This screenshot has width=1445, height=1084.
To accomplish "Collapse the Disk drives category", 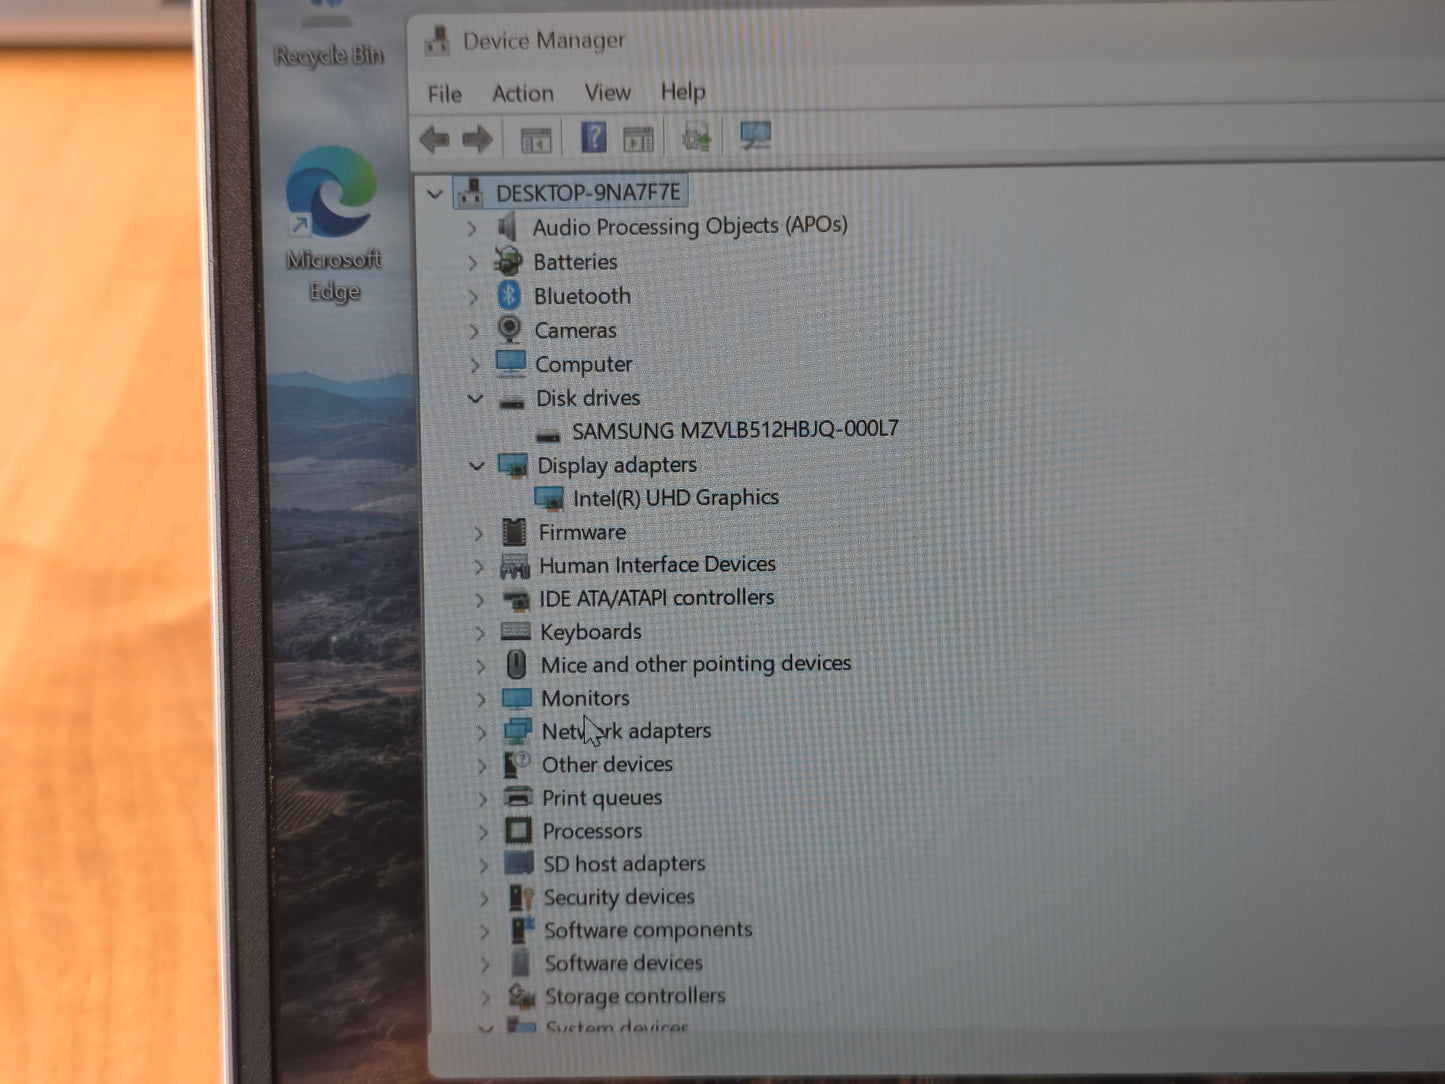I will [476, 398].
